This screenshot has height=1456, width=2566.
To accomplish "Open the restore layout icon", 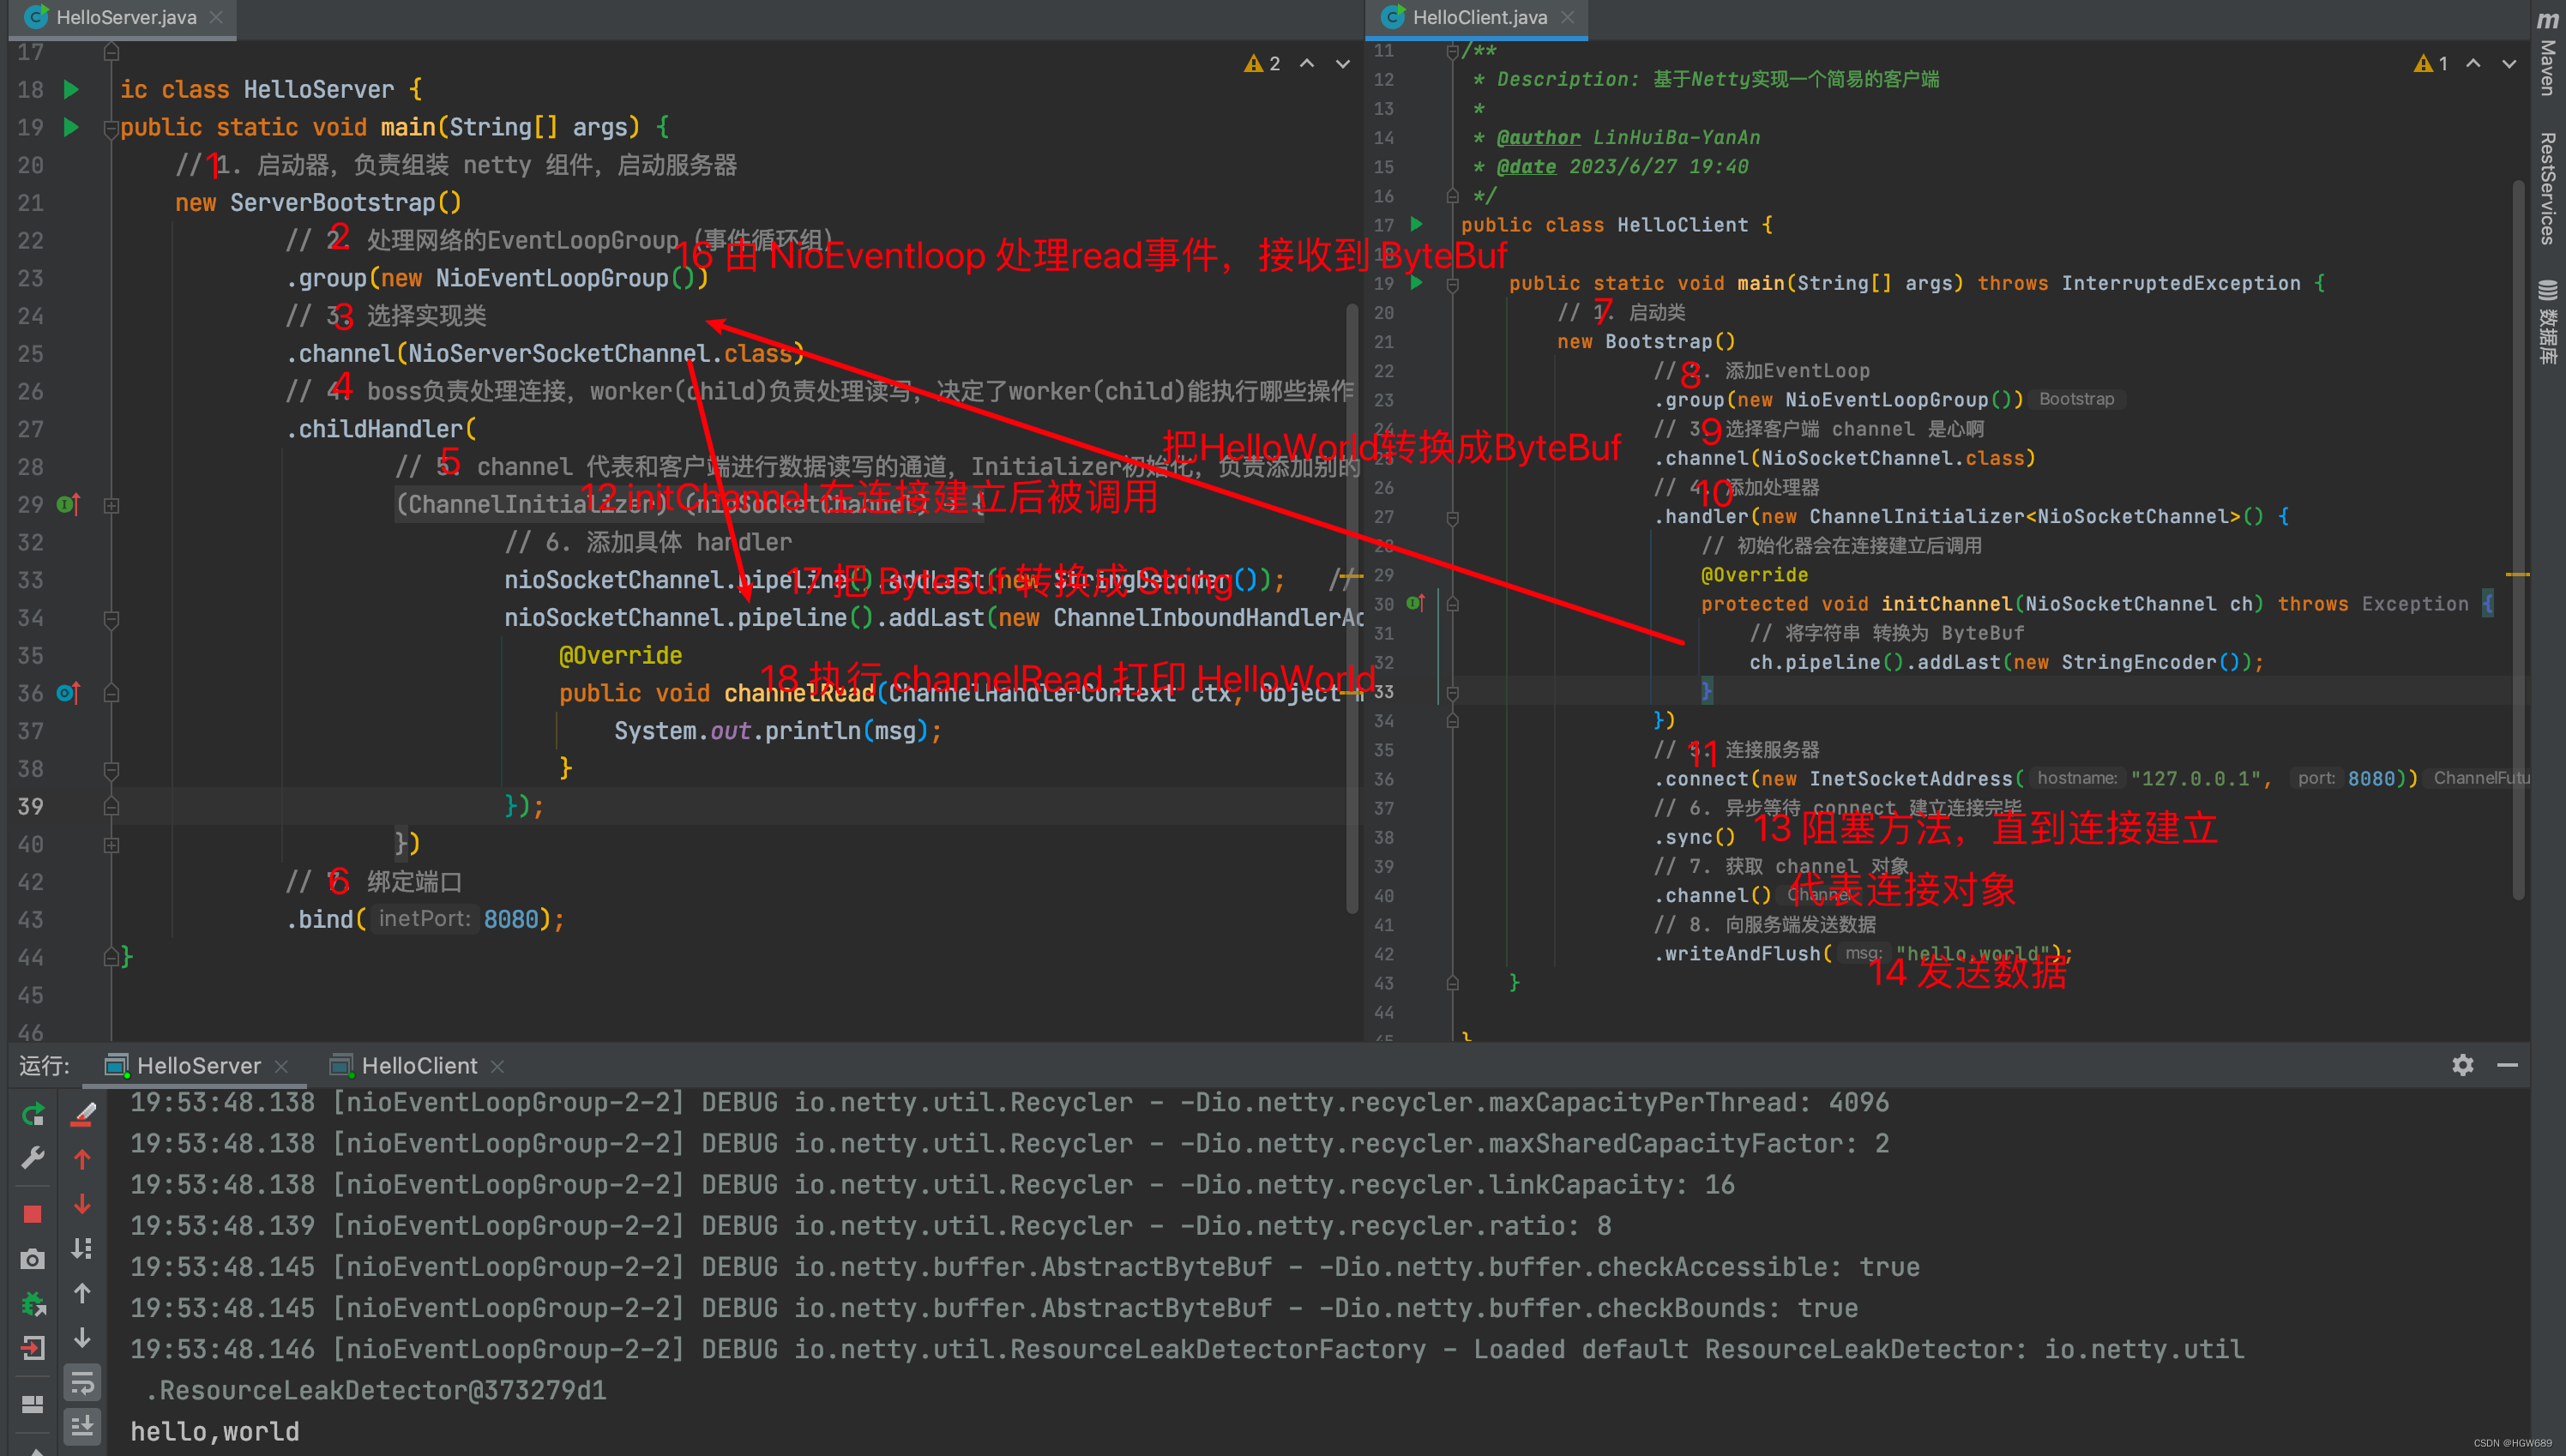I will pyautogui.click(x=33, y=1404).
